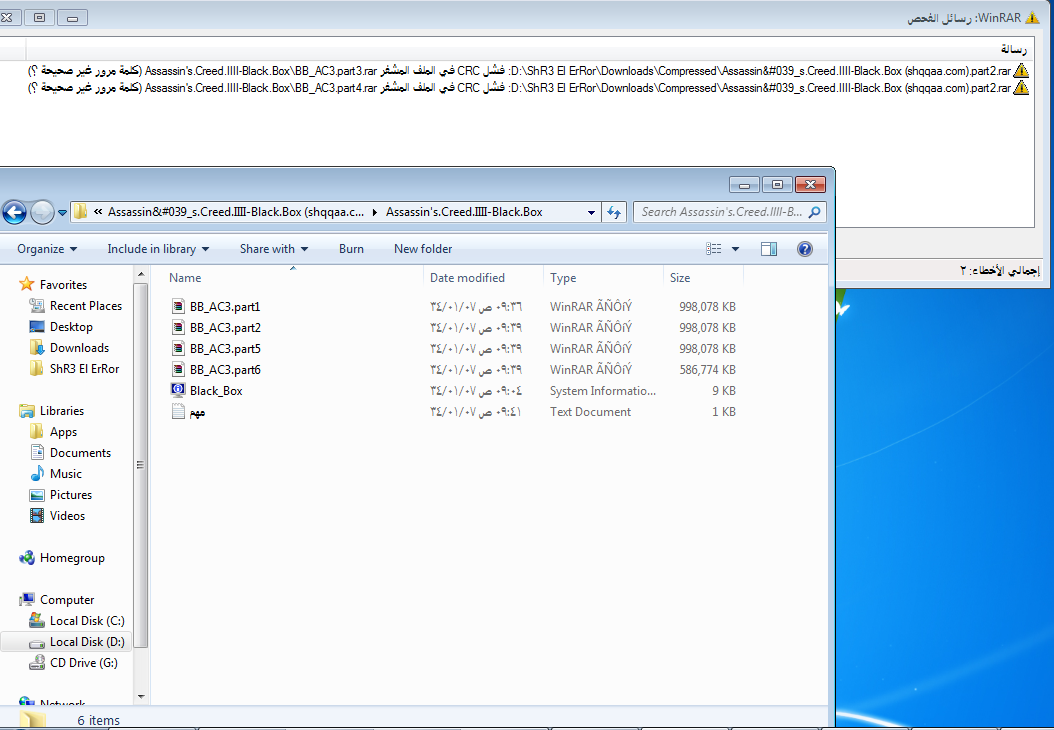The height and width of the screenshot is (730, 1054).
Task: Click the 6 items folder icon in details pane
Action: pyautogui.click(x=32, y=719)
